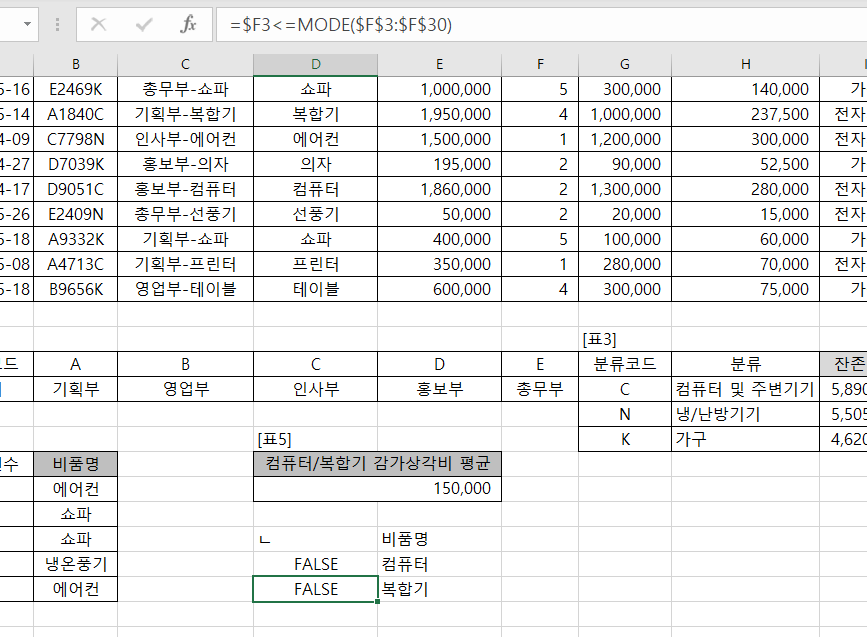Select column D header
Image resolution: width=867 pixels, height=637 pixels.
[x=315, y=65]
